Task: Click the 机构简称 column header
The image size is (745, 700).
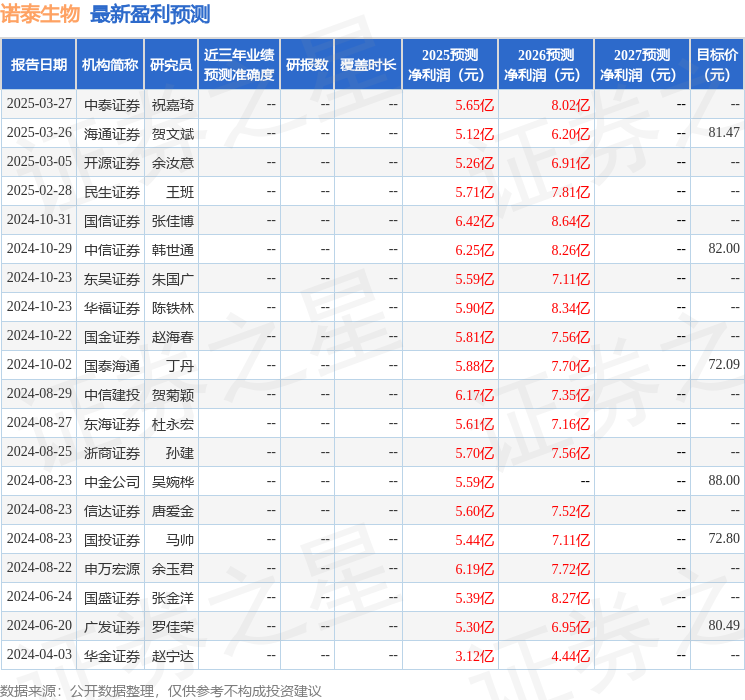Action: click(110, 65)
